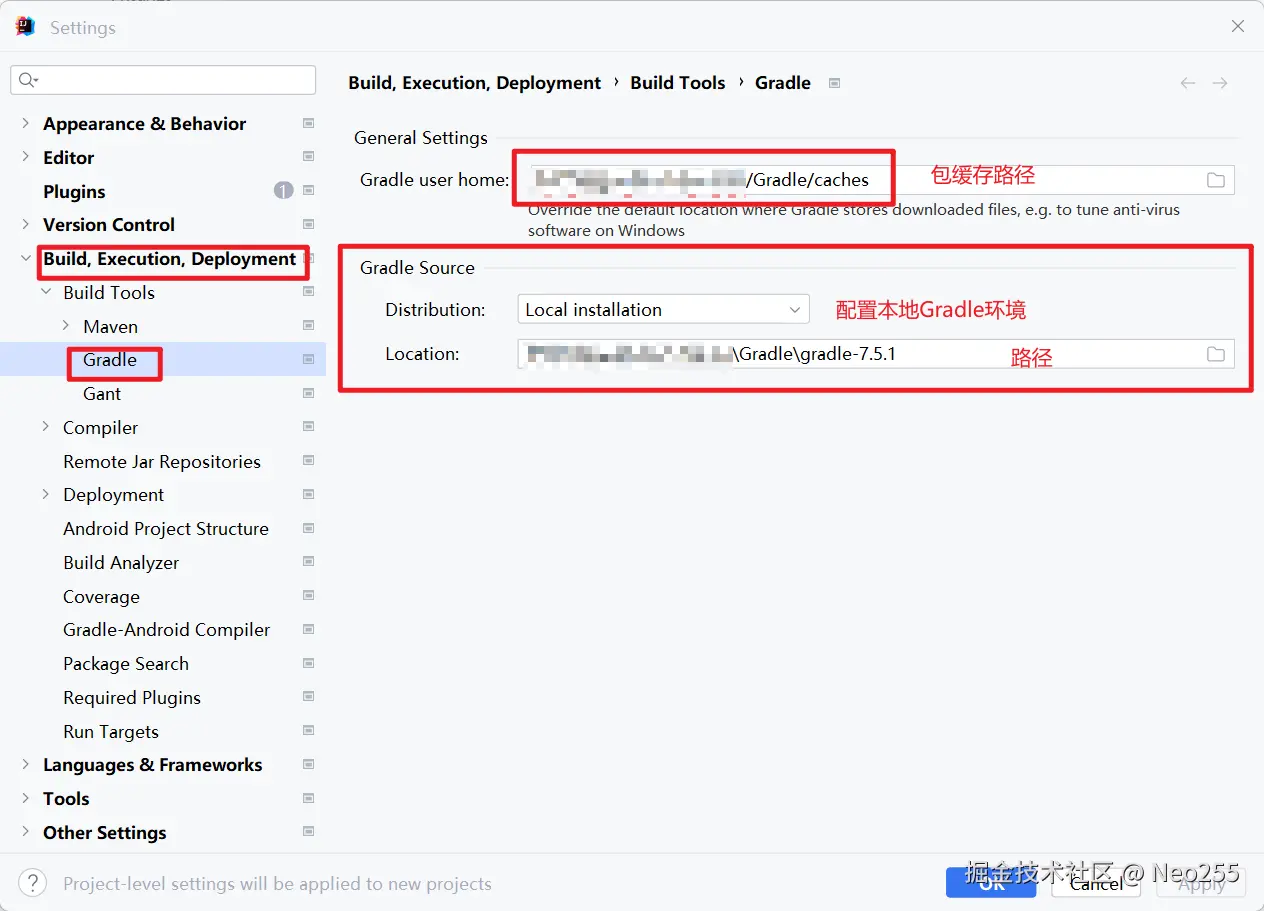Select Plugins in settings tree
This screenshot has height=911, width=1264.
(x=74, y=191)
